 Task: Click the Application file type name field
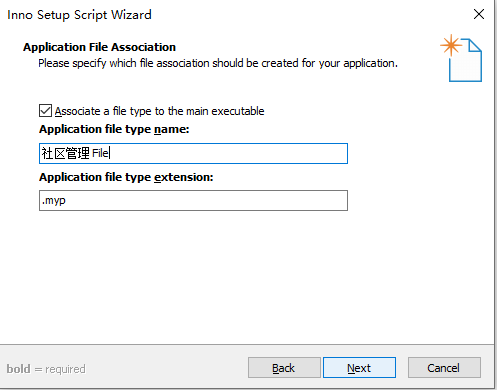tap(193, 153)
